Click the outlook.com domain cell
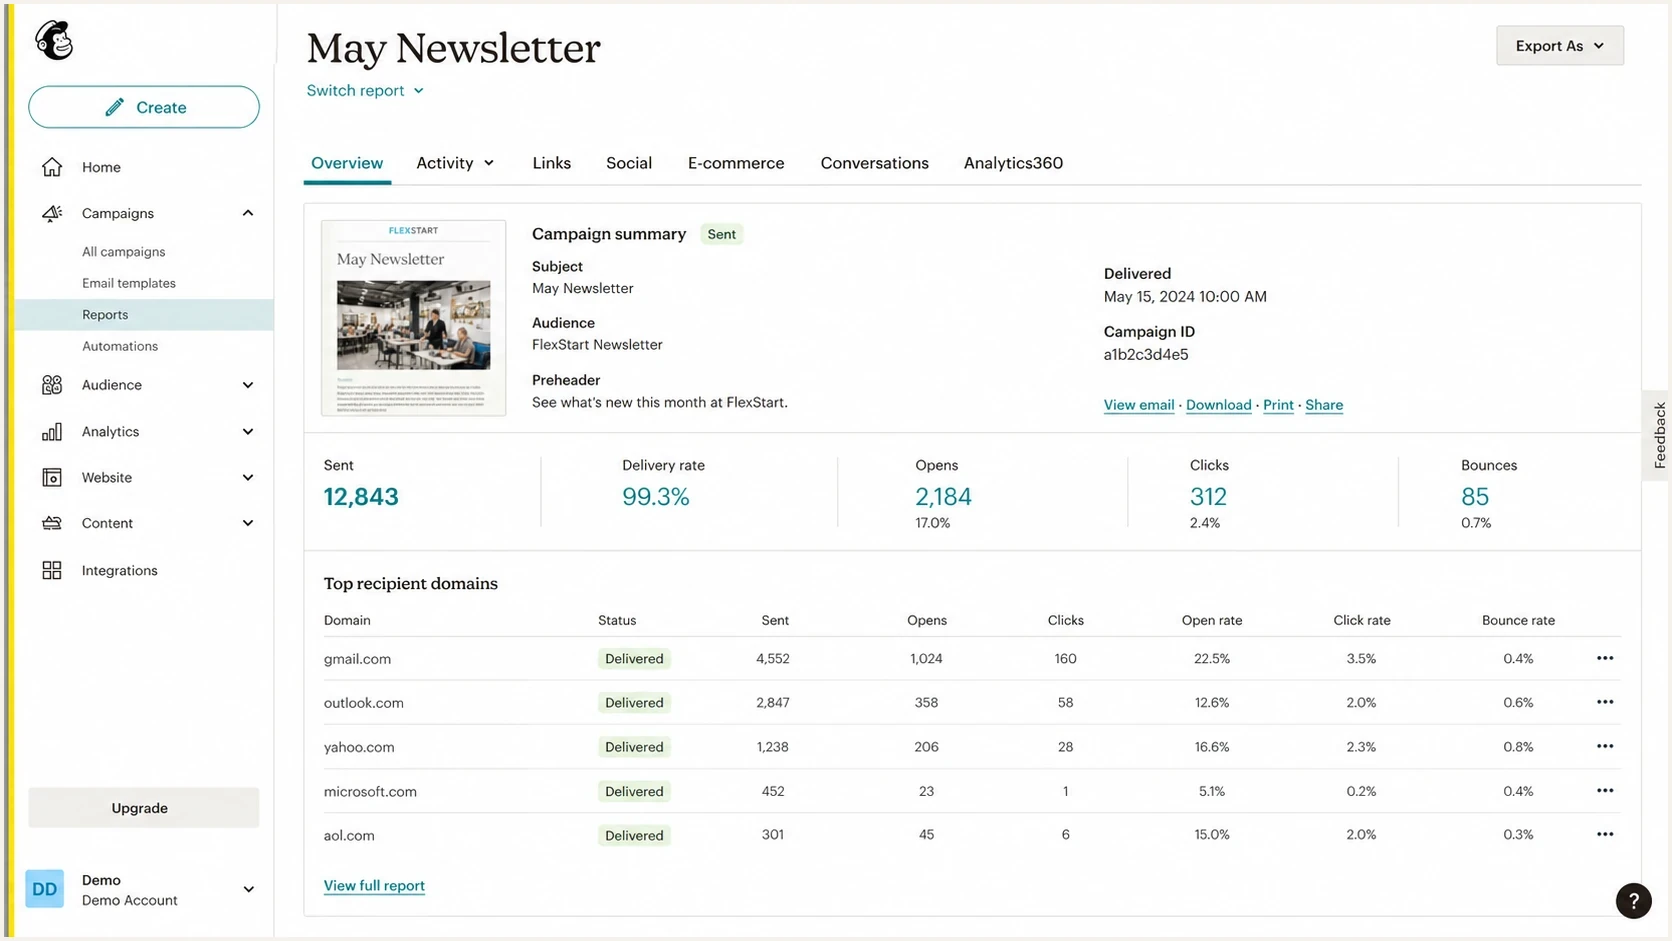 [363, 703]
